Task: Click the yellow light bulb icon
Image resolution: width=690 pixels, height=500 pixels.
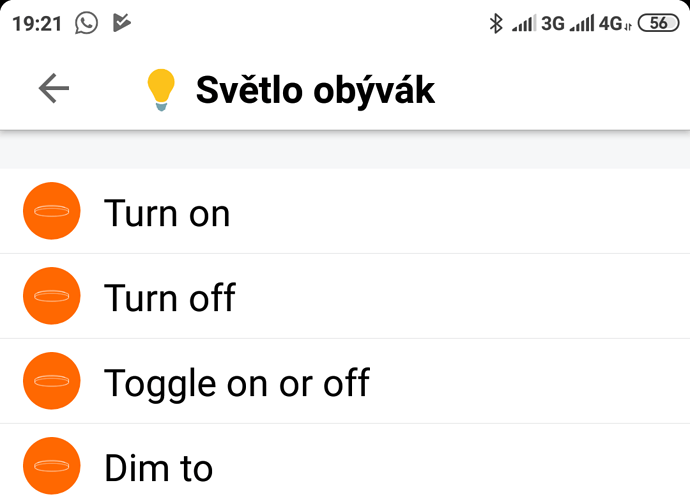Action: (160, 90)
